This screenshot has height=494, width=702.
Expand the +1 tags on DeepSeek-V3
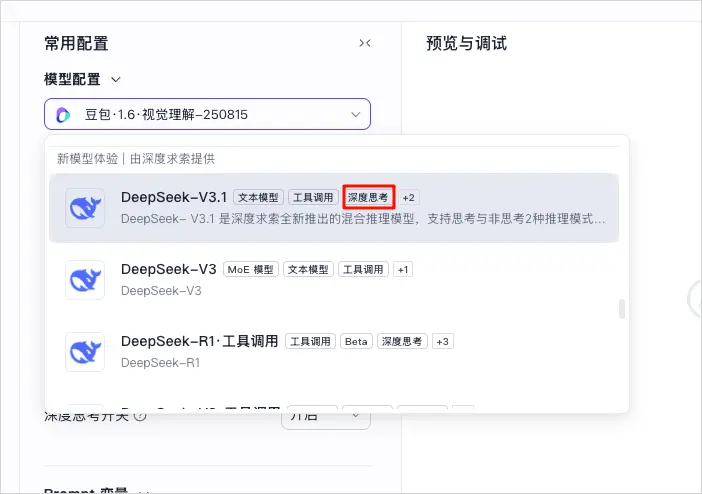403,270
